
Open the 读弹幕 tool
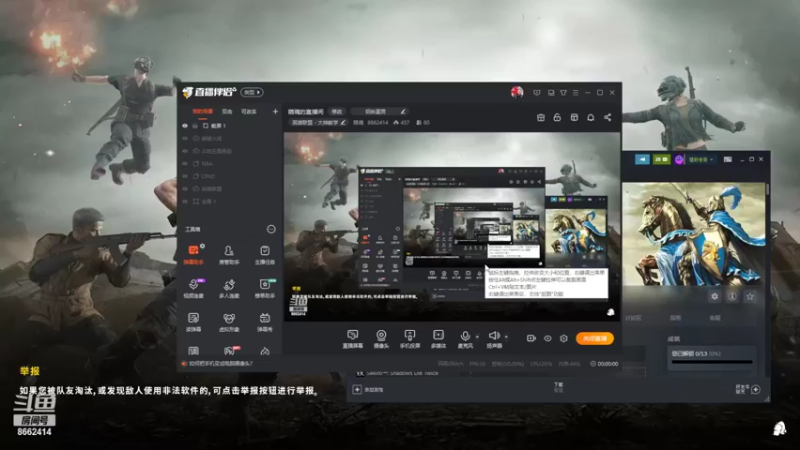[x=193, y=322]
